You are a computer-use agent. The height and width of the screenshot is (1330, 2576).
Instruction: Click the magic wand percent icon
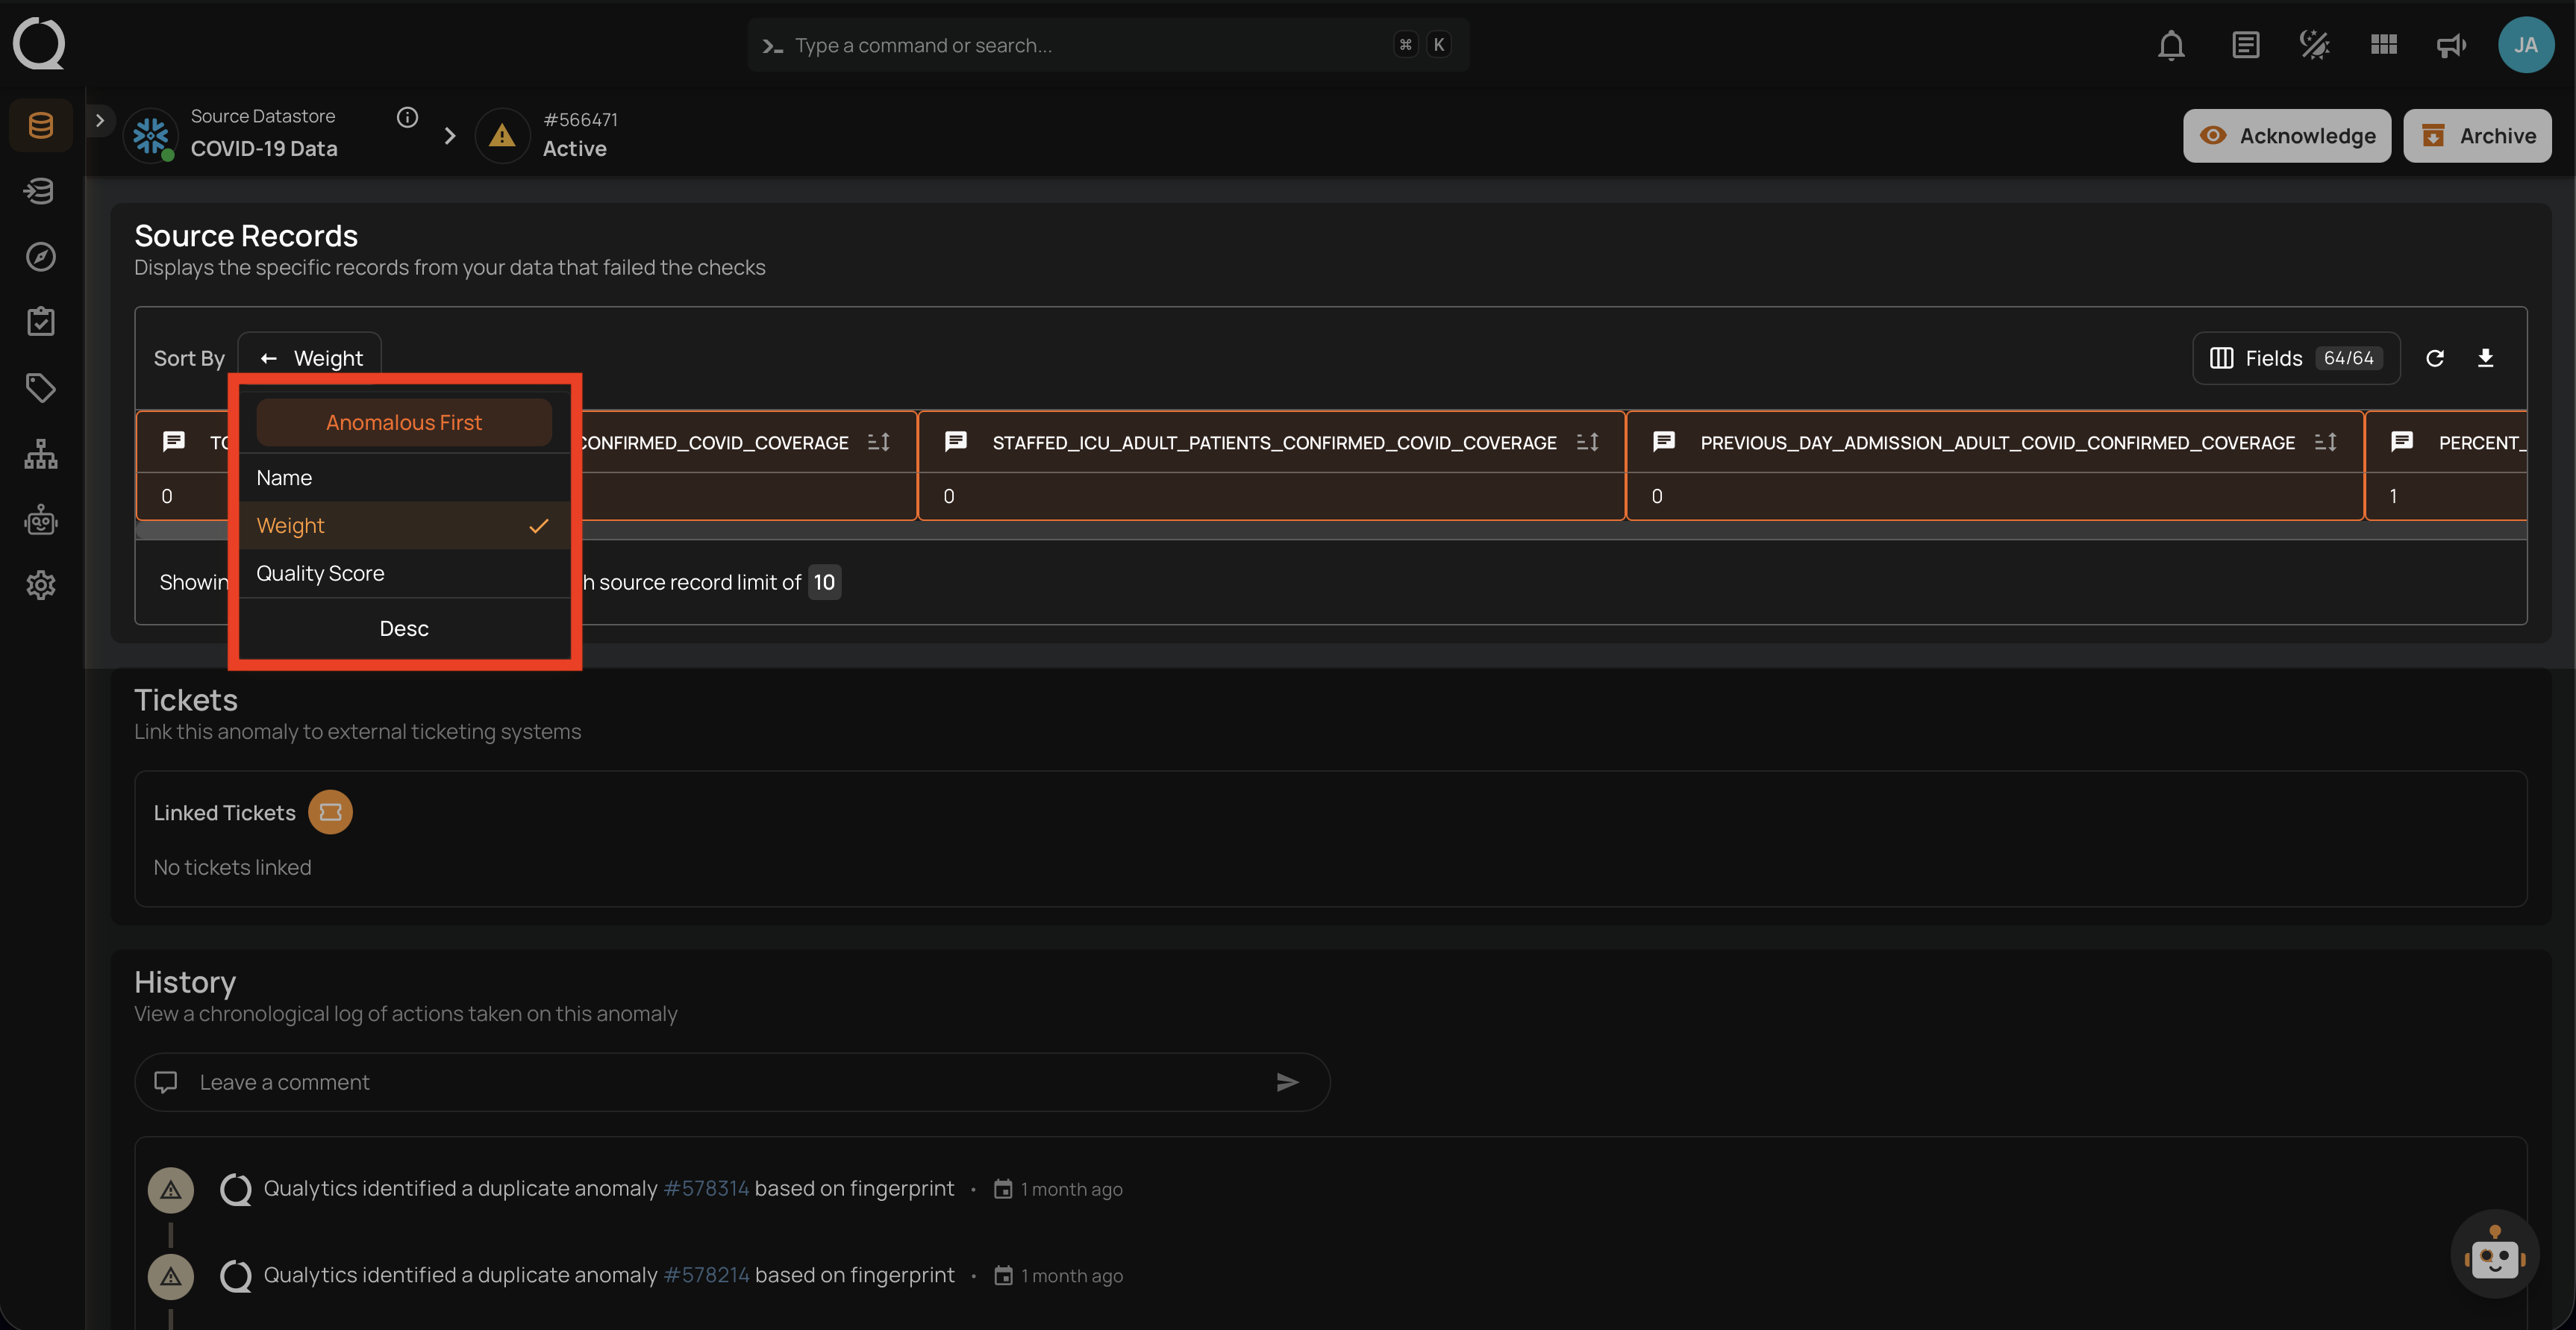click(x=2315, y=45)
